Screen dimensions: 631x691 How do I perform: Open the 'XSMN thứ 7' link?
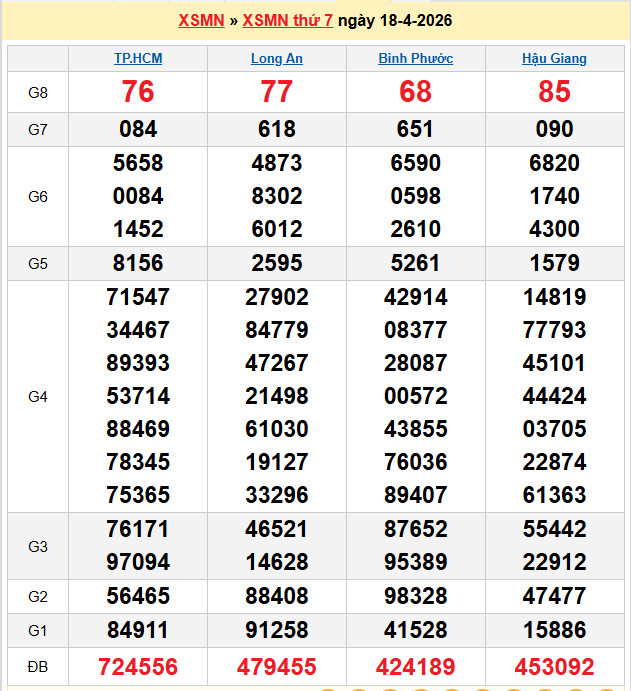pyautogui.click(x=288, y=20)
